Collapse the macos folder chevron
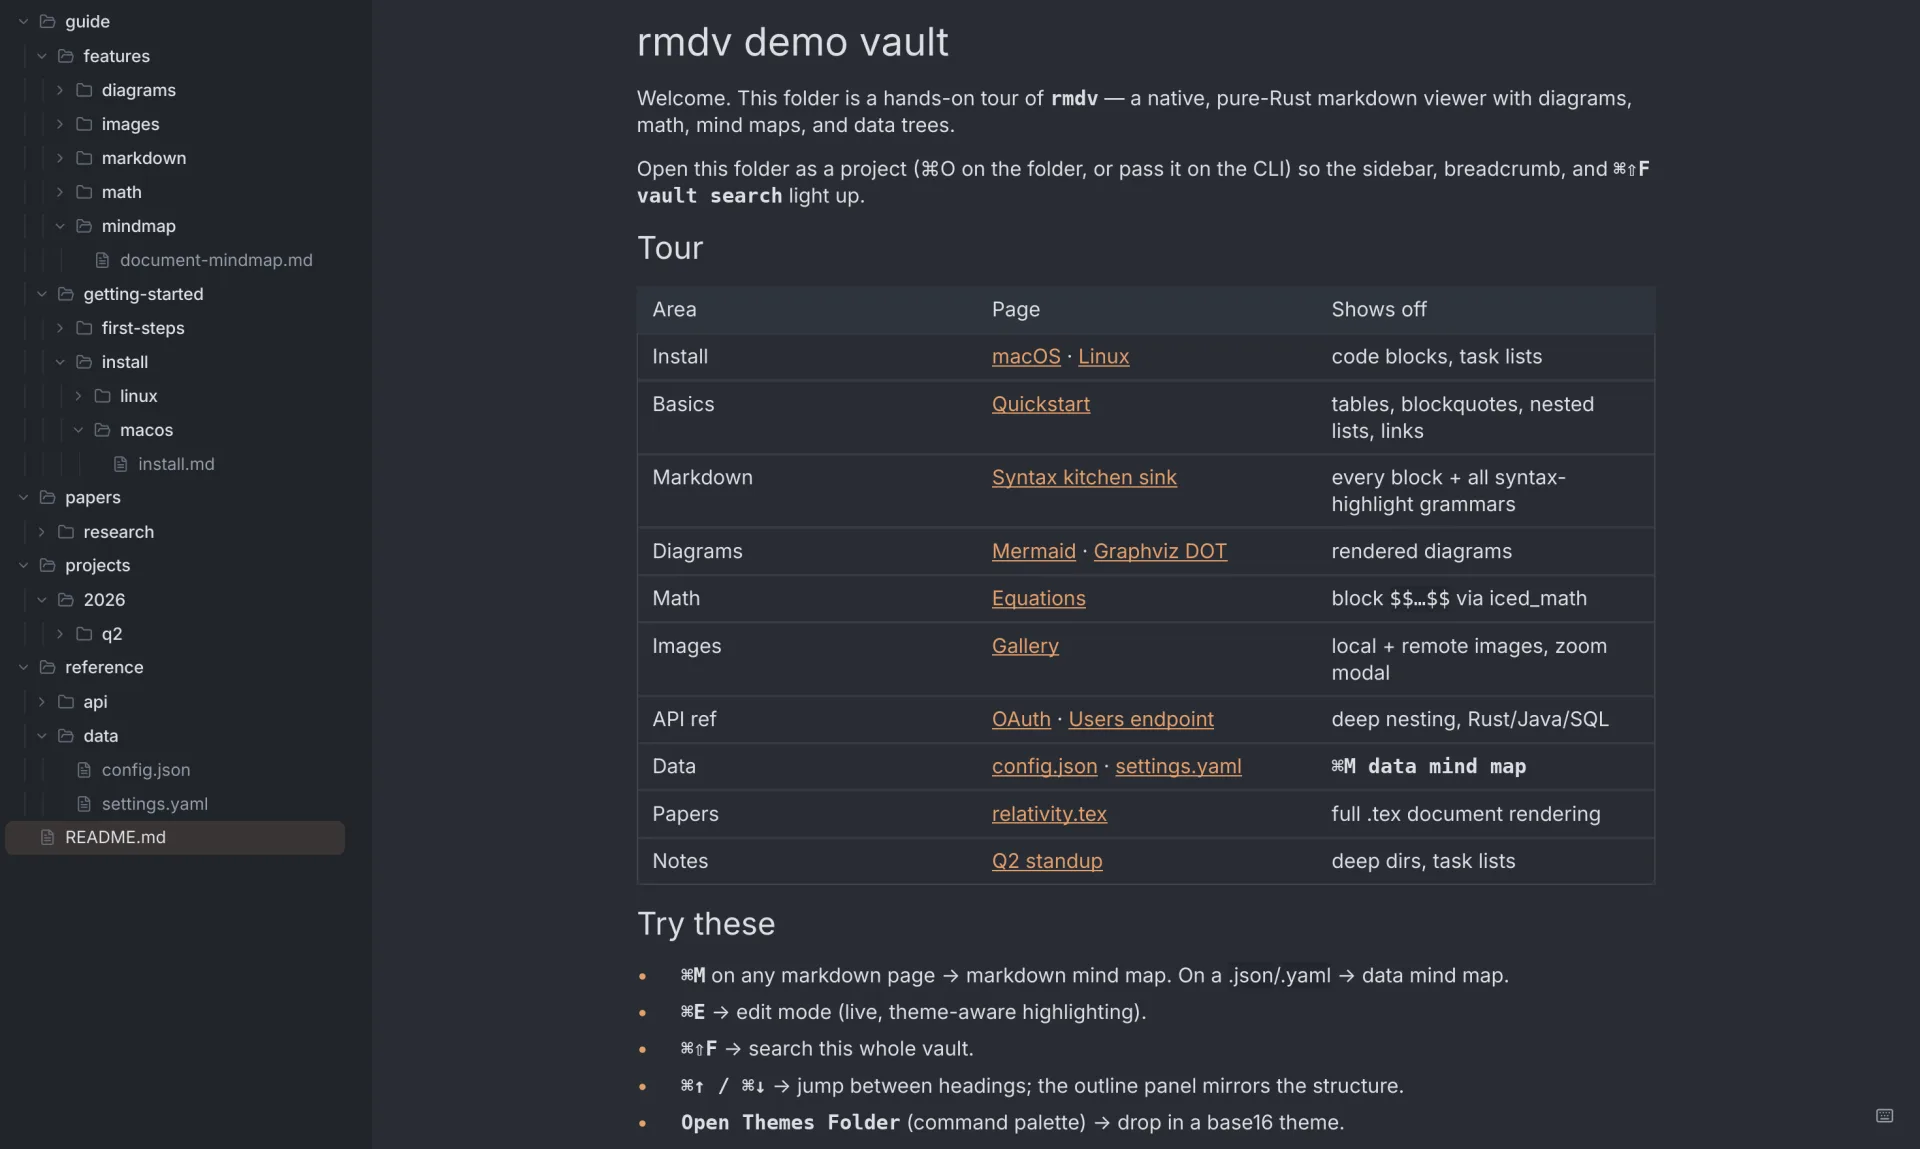The height and width of the screenshot is (1149, 1920). (x=78, y=430)
